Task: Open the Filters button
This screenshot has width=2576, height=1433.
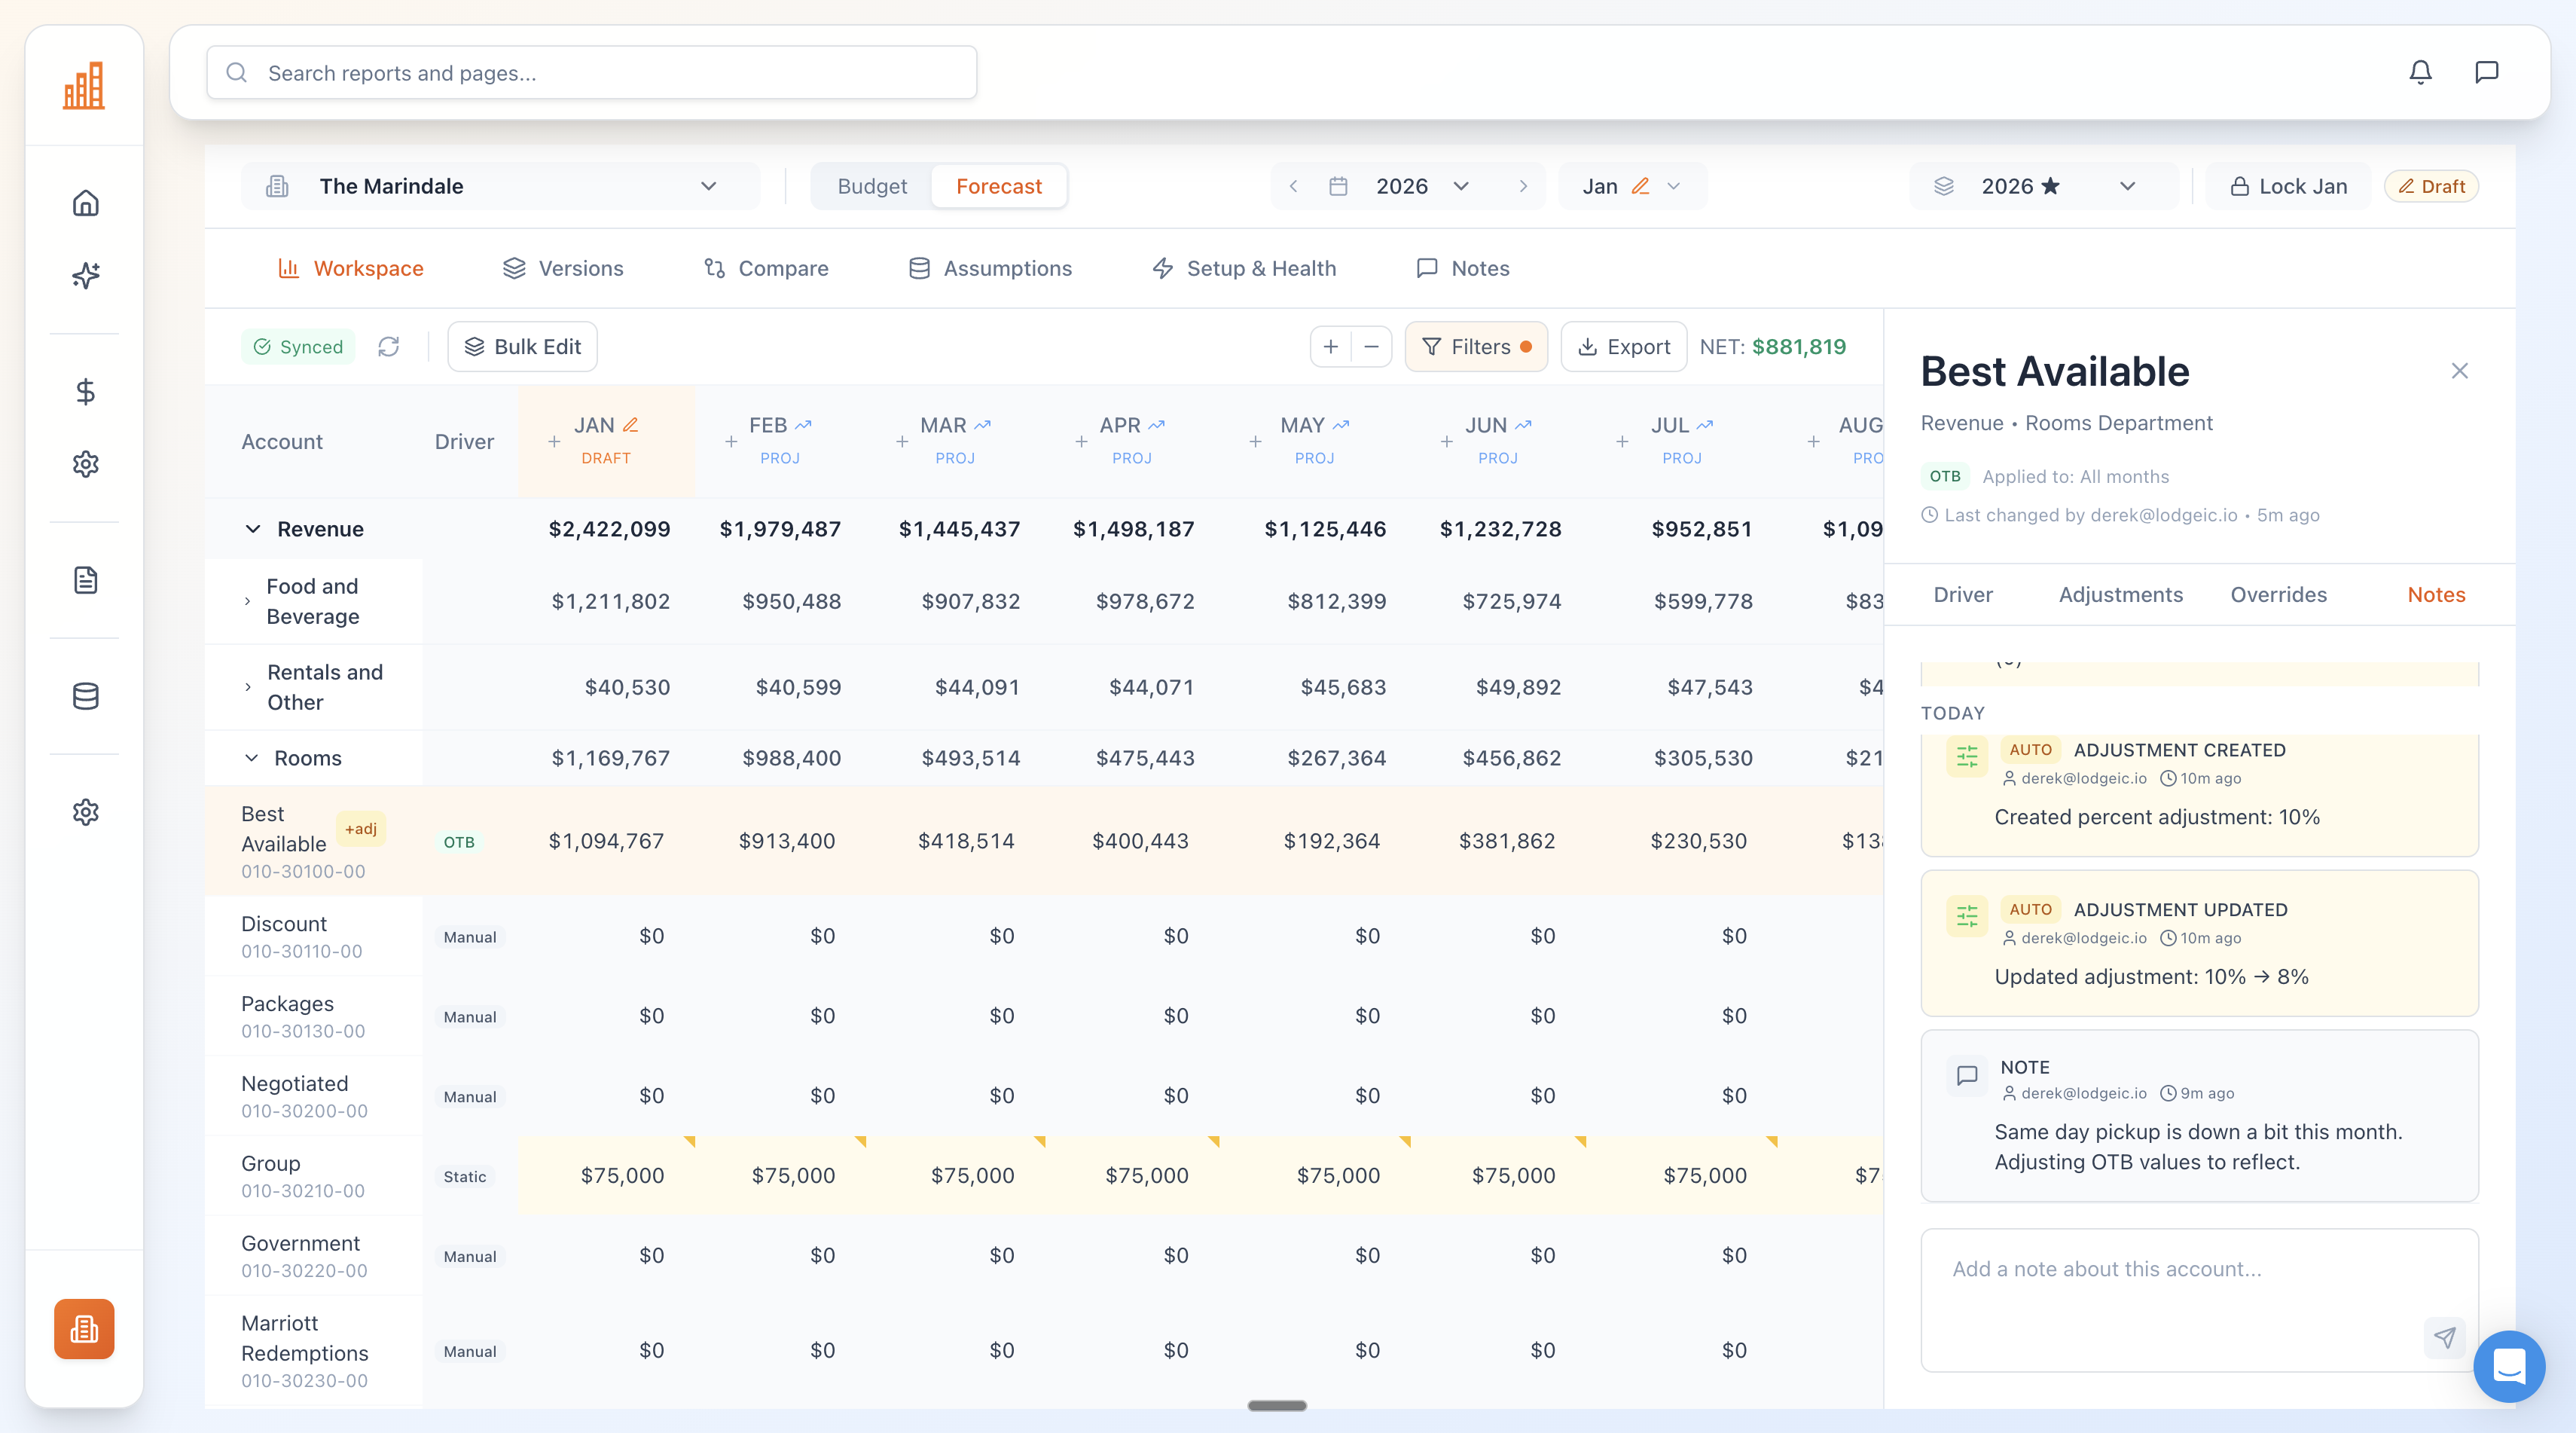Action: point(1476,346)
